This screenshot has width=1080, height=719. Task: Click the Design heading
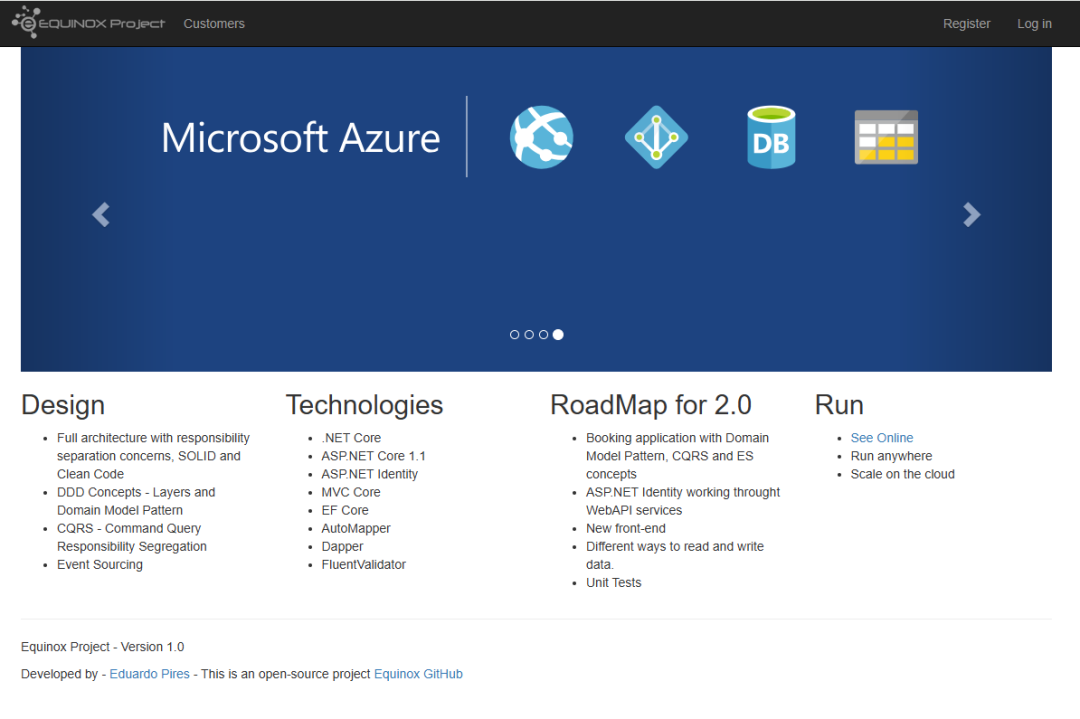tap(63, 405)
